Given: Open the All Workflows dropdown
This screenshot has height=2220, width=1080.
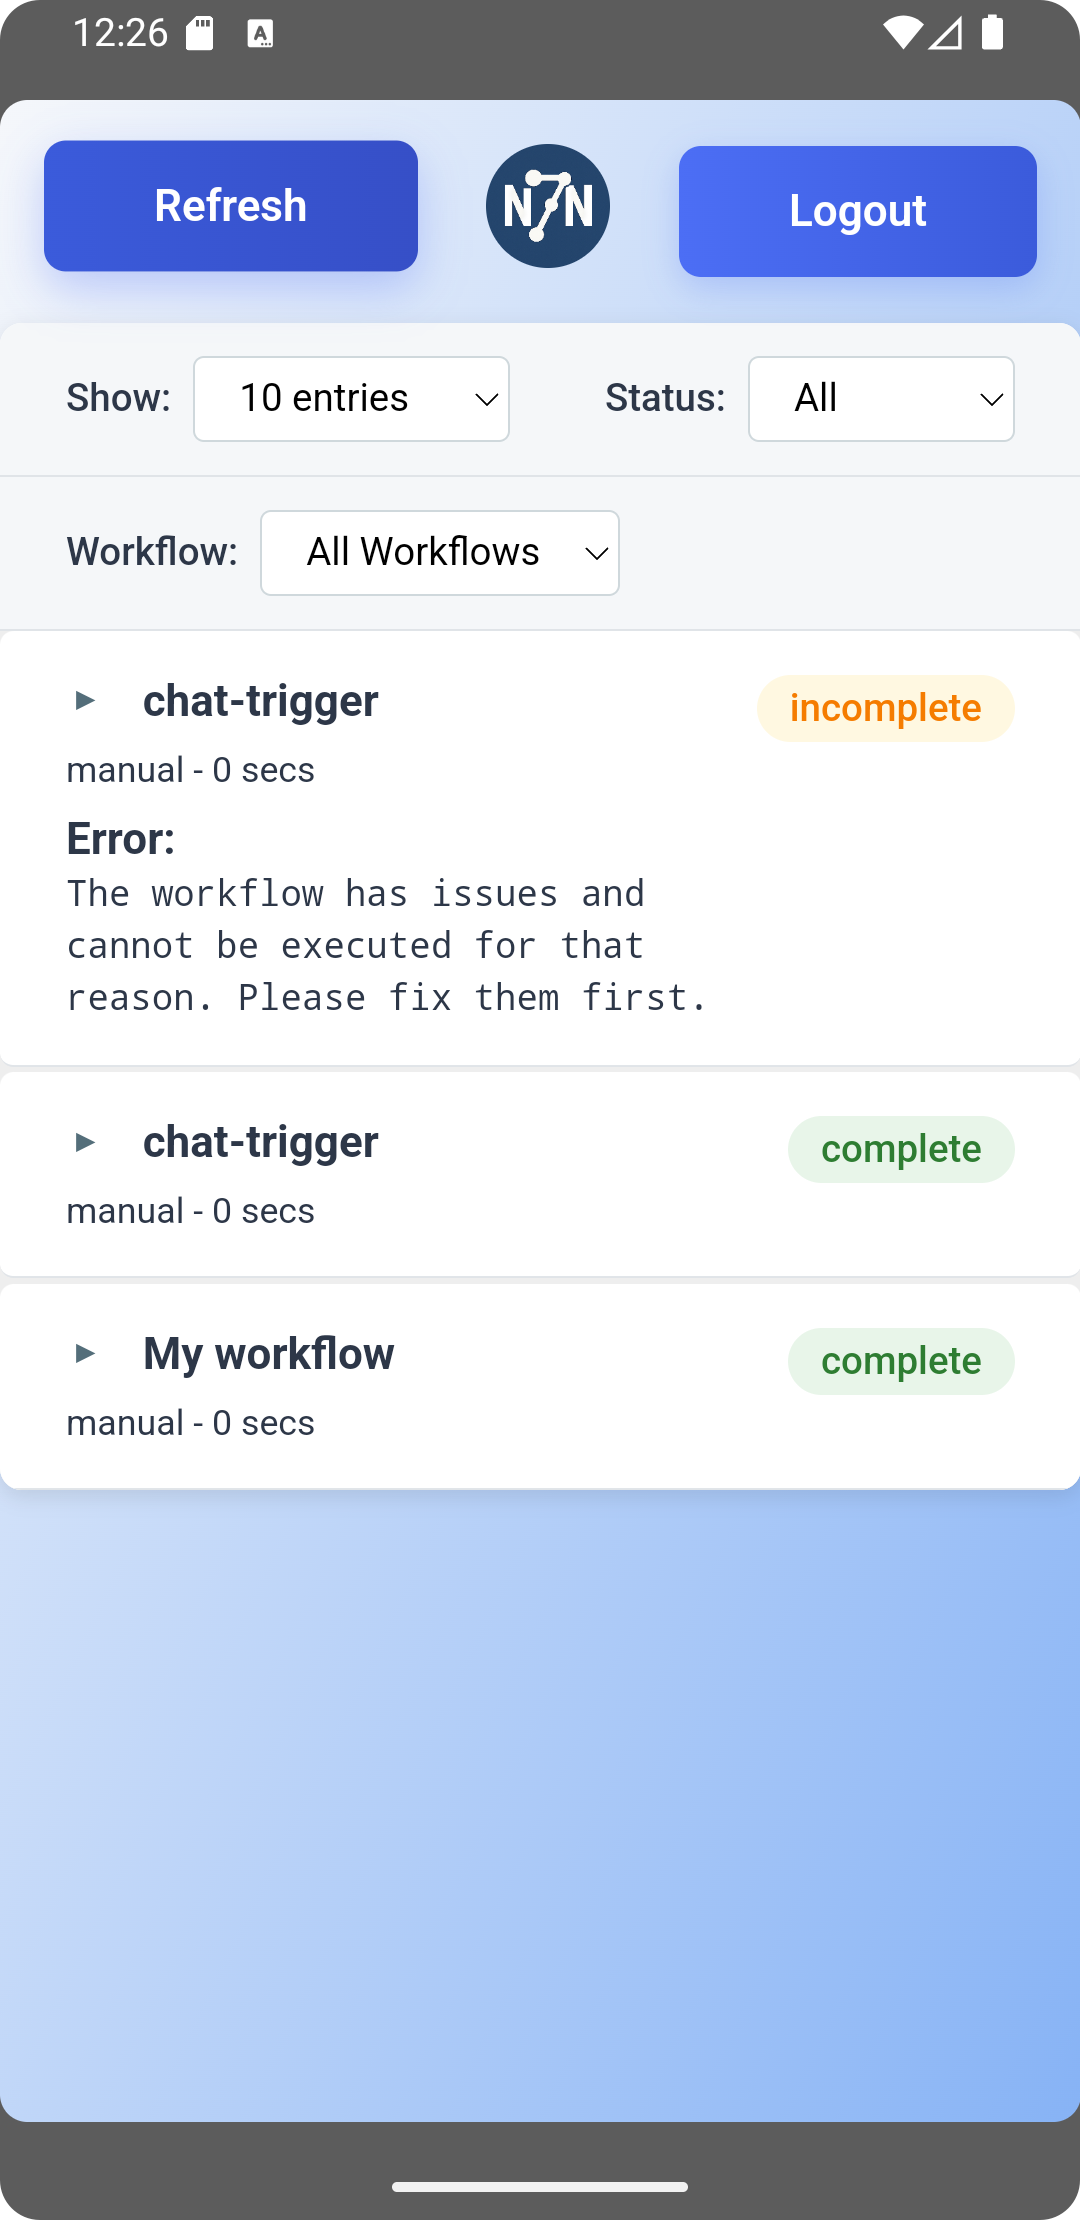Looking at the screenshot, I should [x=440, y=552].
